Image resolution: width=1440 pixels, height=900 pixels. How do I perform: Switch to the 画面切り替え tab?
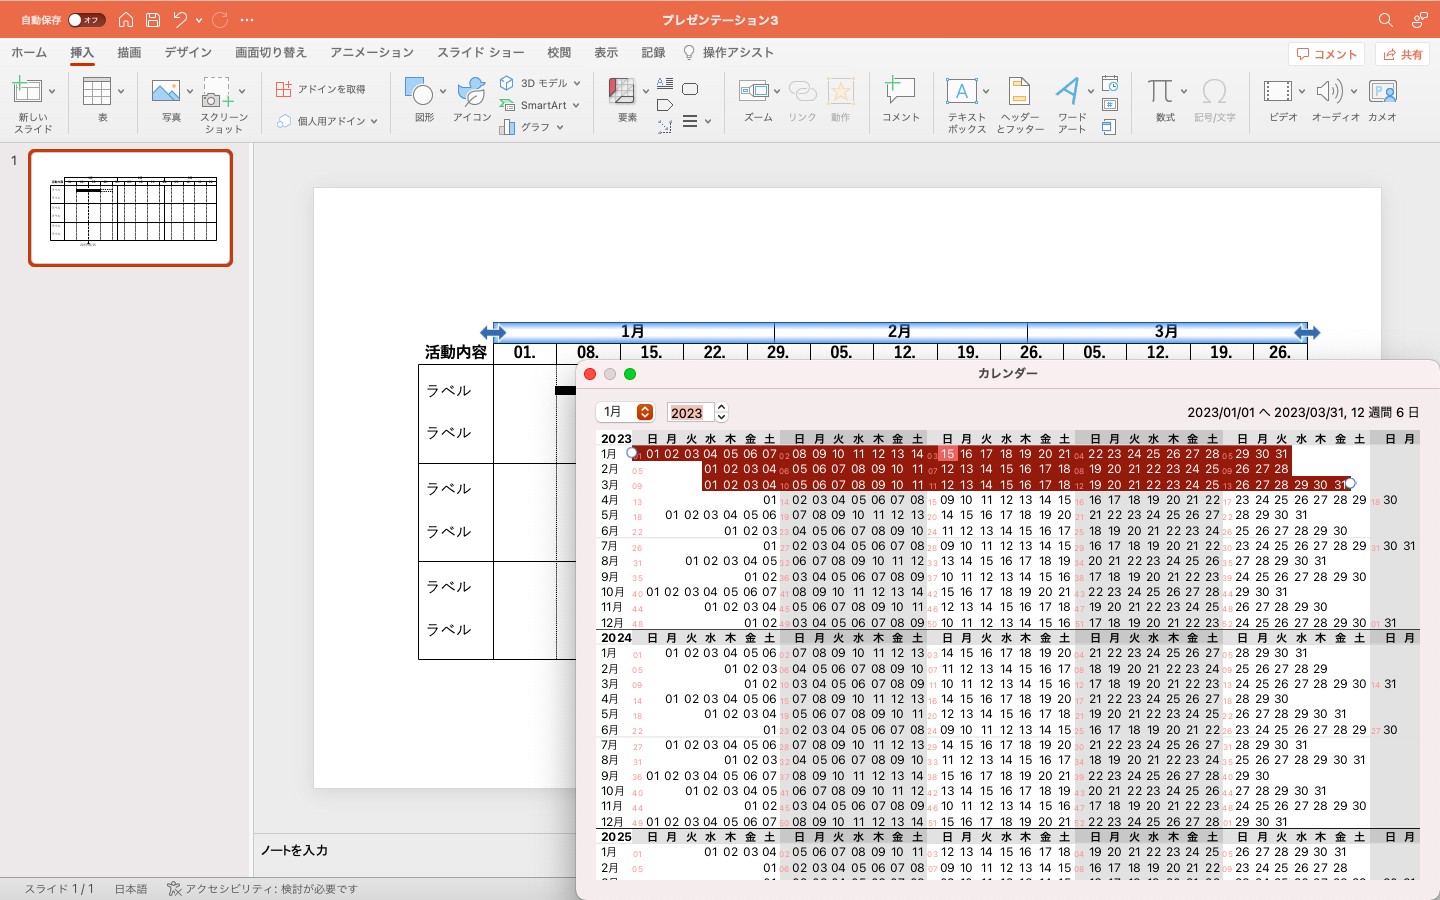click(271, 53)
